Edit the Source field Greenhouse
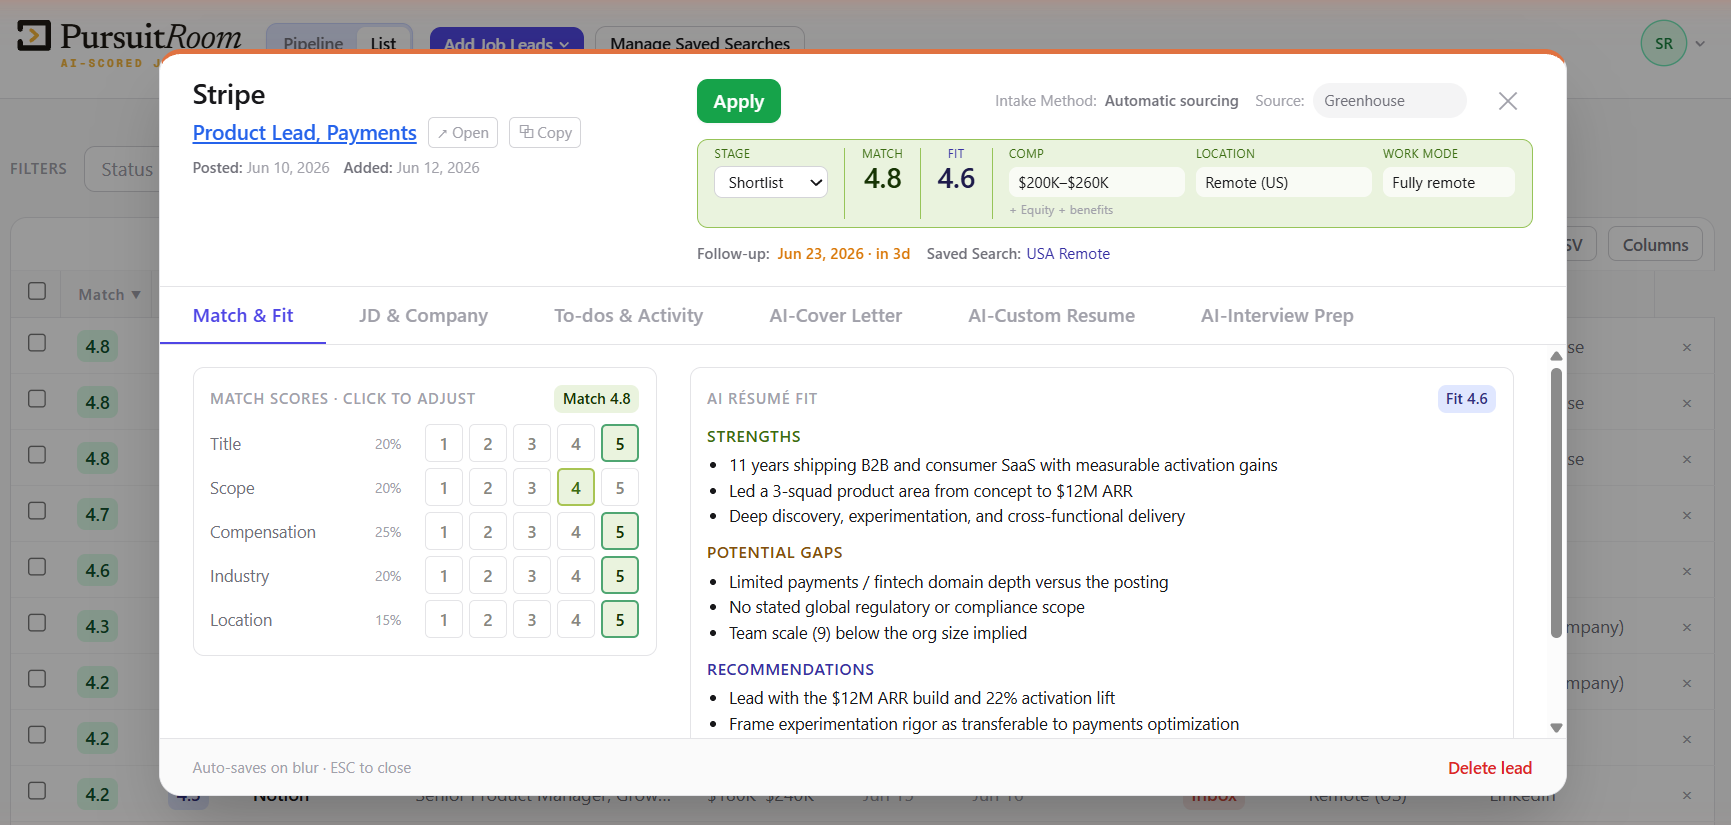The image size is (1731, 825). point(1389,101)
